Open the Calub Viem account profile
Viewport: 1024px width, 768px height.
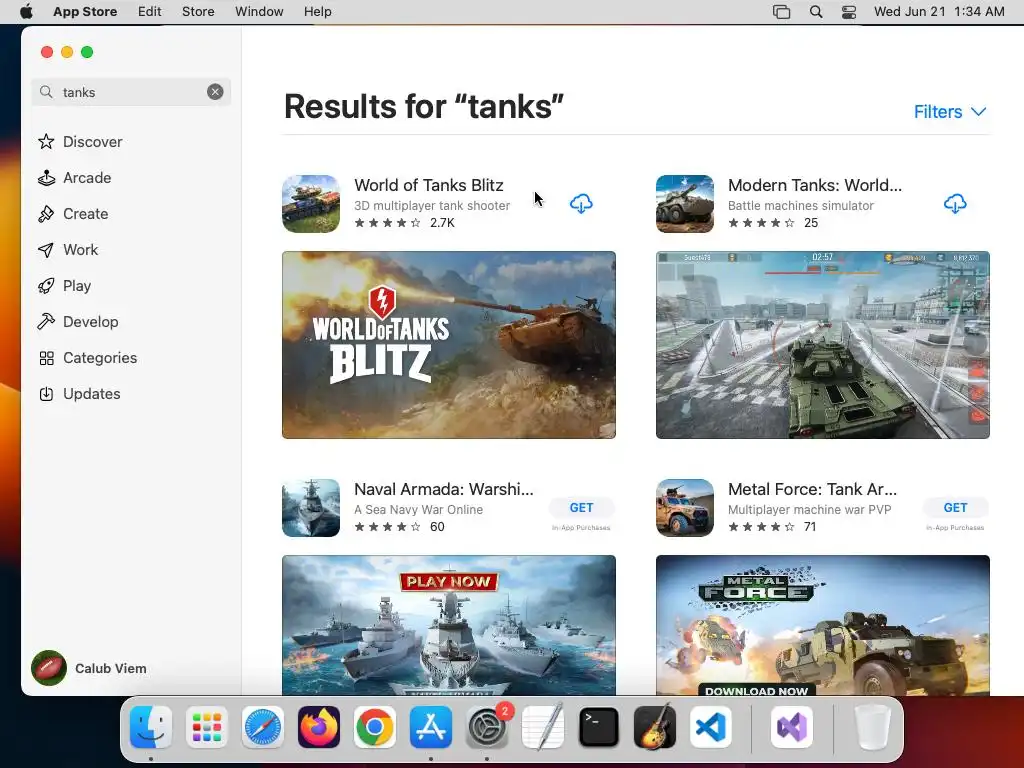[89, 668]
